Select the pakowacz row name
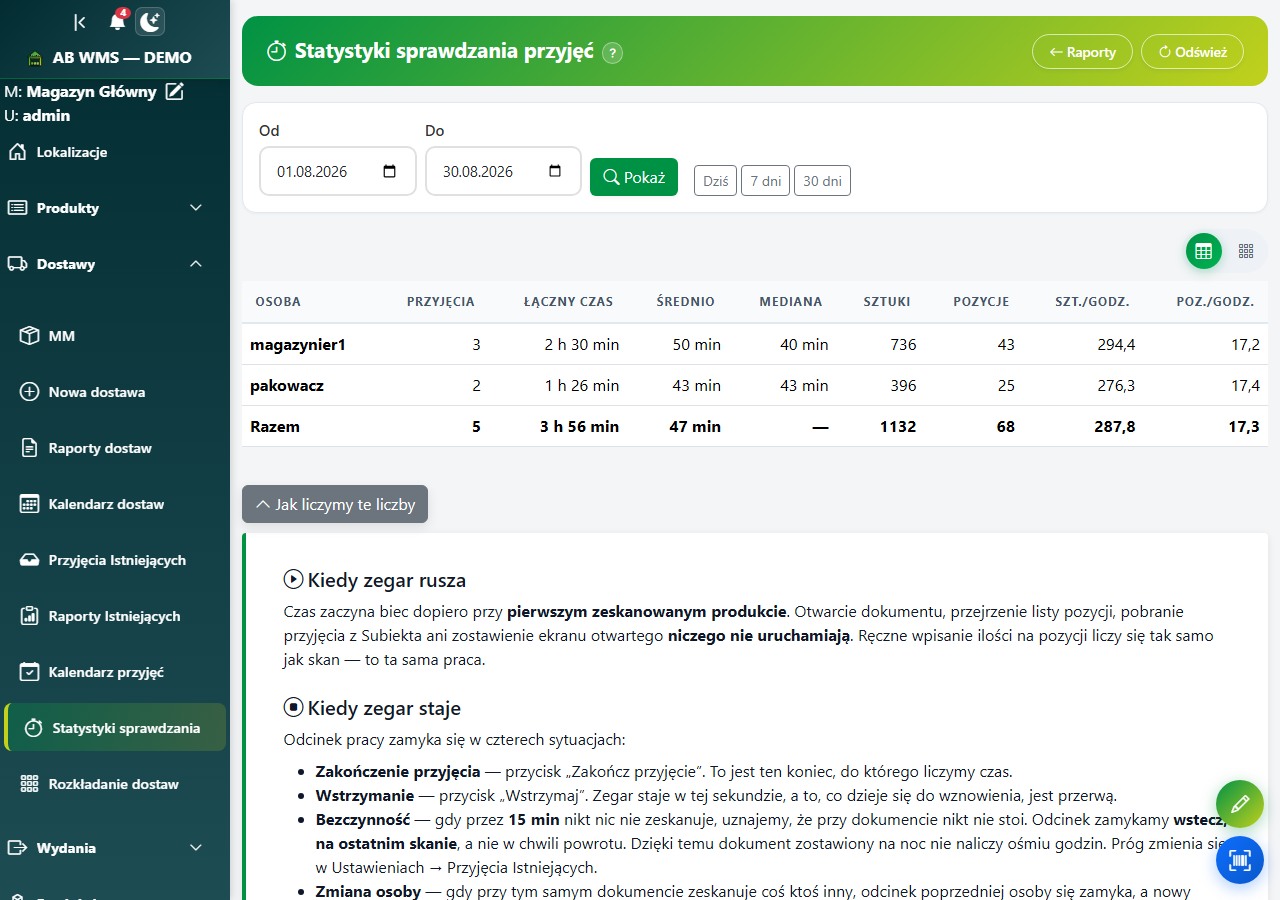The width and height of the screenshot is (1280, 900). [287, 385]
